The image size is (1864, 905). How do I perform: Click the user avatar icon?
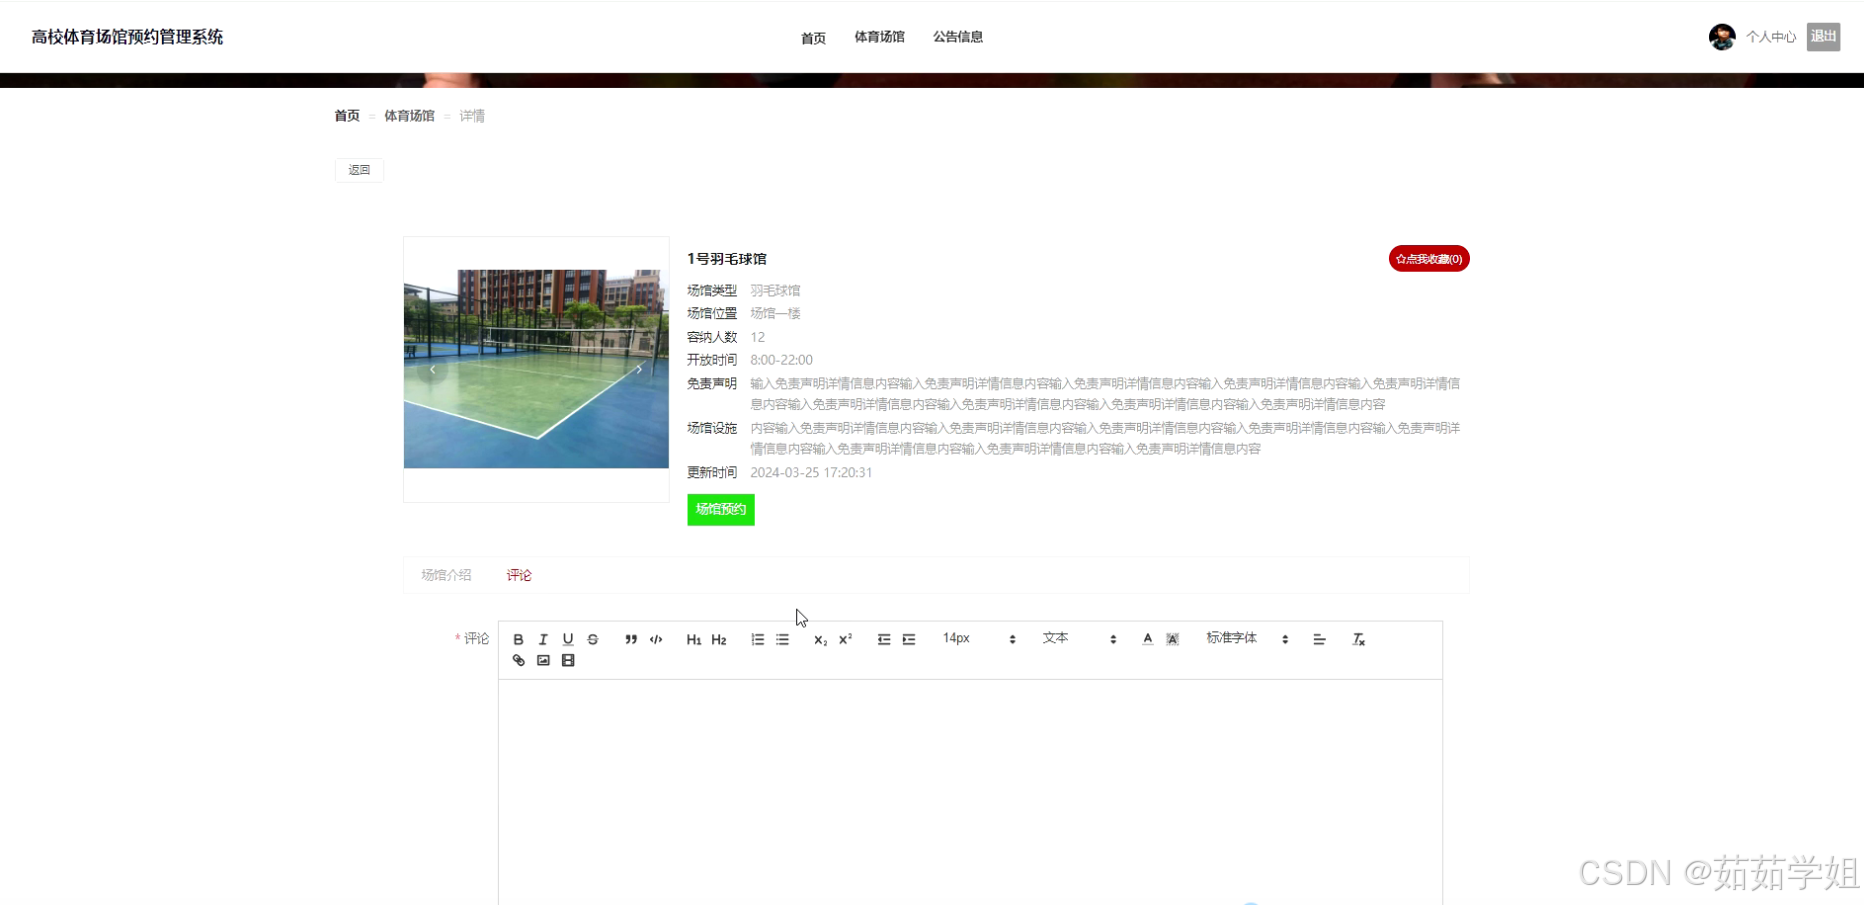(1722, 37)
